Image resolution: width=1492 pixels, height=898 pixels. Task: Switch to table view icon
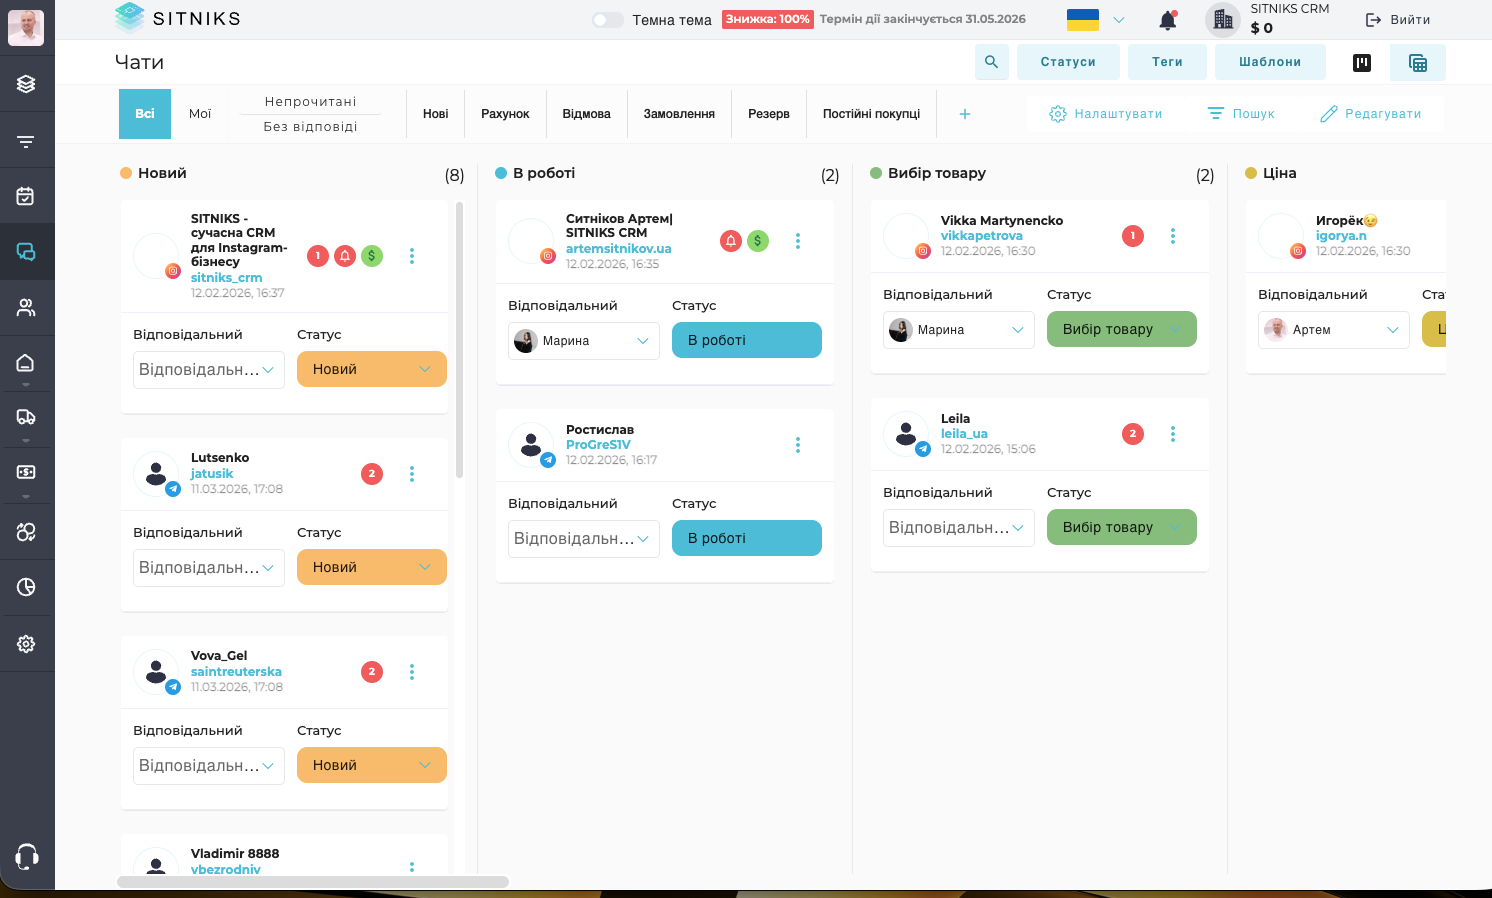pos(1417,61)
